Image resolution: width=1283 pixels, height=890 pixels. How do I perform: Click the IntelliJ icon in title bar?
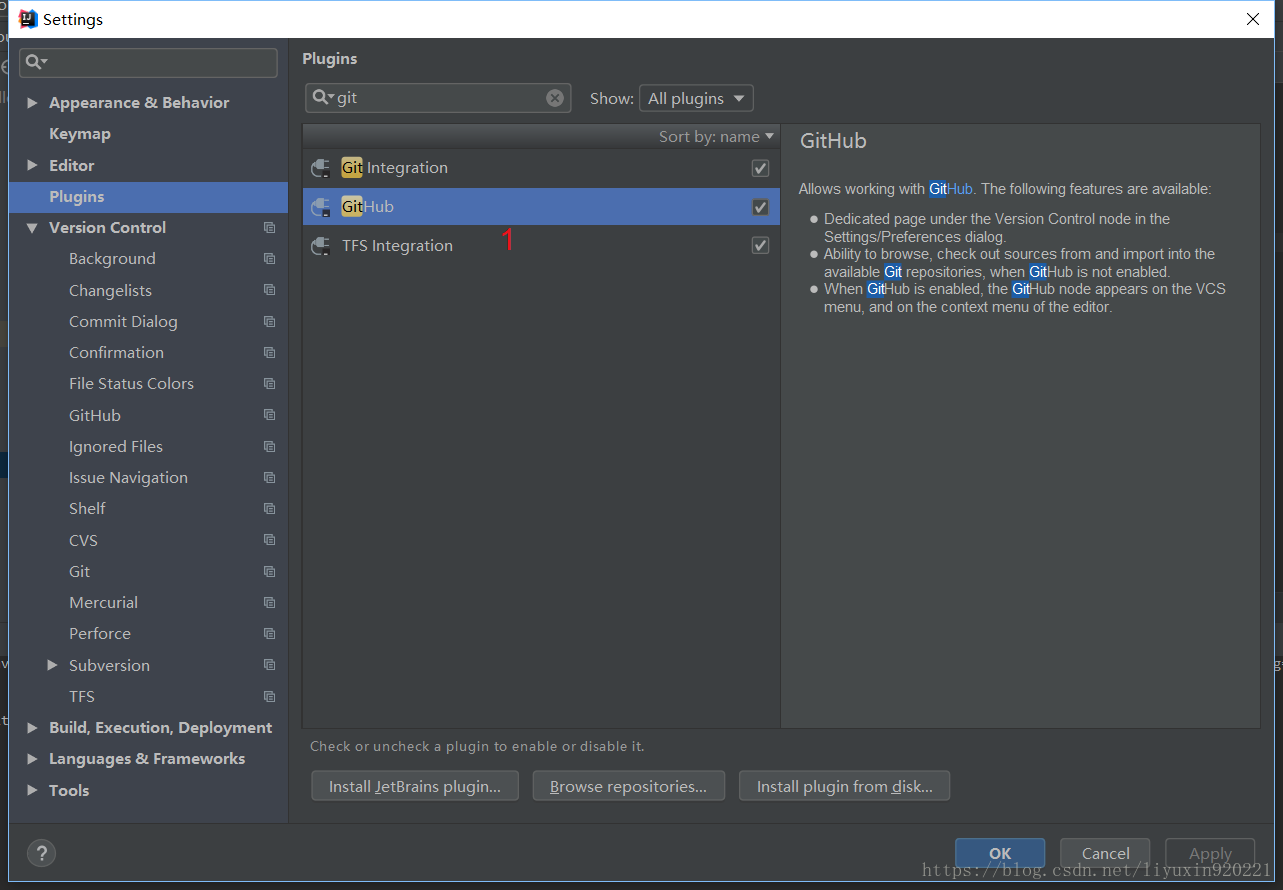pos(28,19)
